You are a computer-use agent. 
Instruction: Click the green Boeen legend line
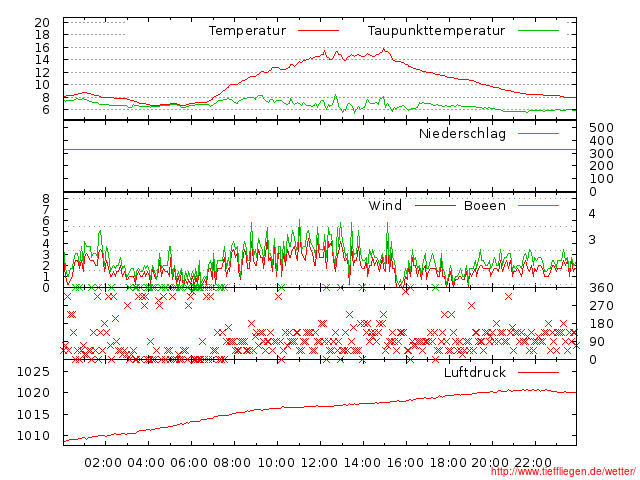point(538,205)
